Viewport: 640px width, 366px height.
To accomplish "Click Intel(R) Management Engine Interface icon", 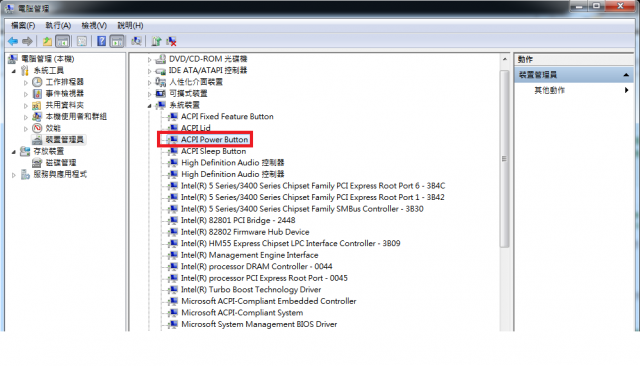I will (173, 255).
